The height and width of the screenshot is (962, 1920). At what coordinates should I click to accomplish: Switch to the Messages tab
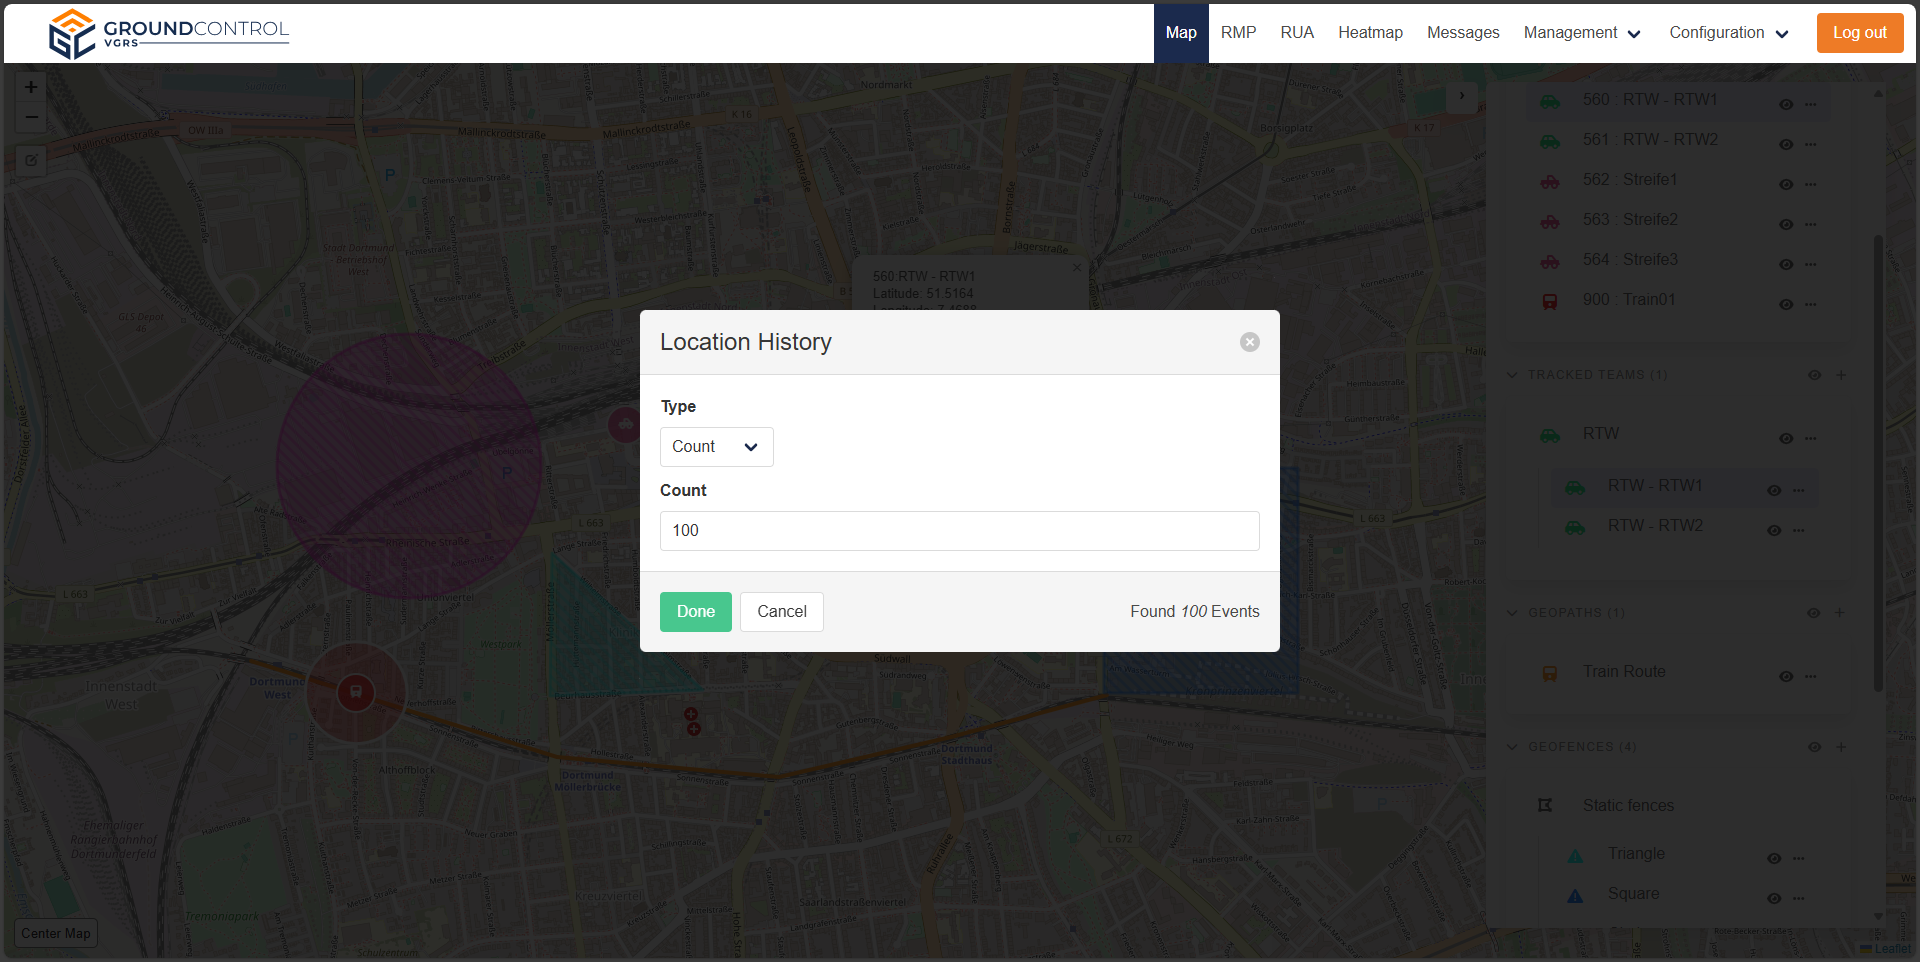pyautogui.click(x=1462, y=33)
